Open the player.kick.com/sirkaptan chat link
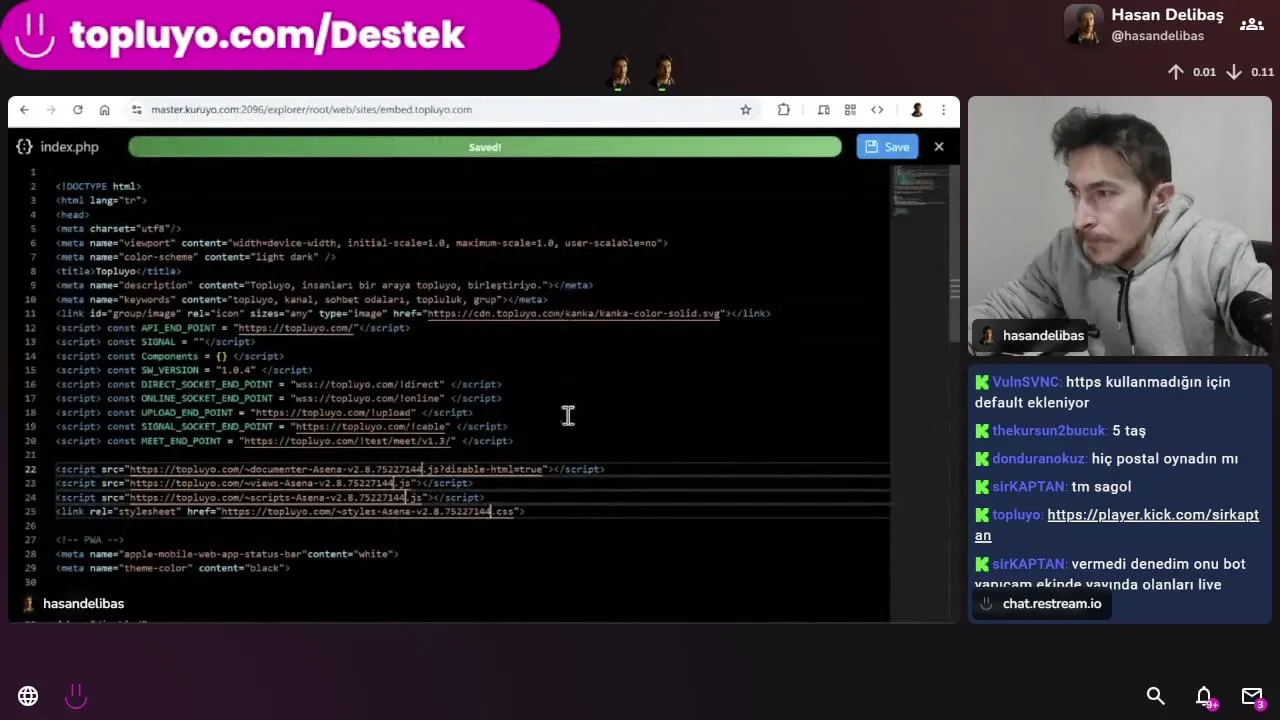Image resolution: width=1280 pixels, height=720 pixels. 1117,525
